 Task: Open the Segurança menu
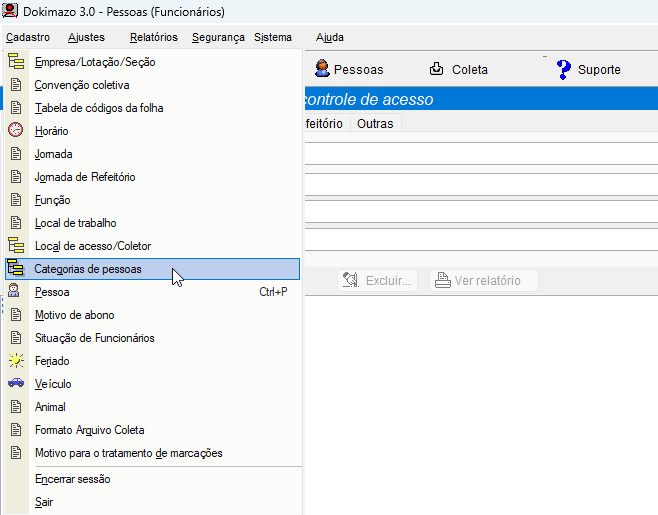(218, 37)
